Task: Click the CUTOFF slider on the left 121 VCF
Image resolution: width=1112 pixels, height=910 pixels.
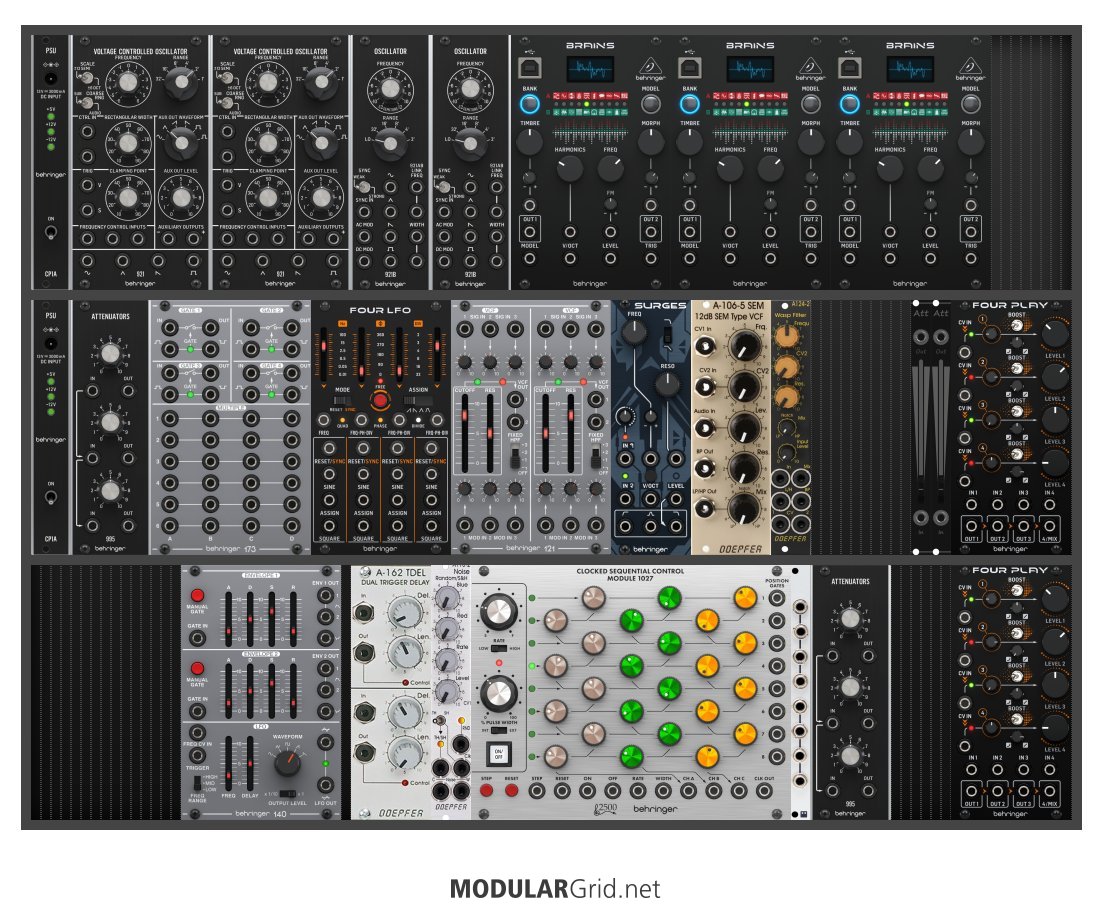Action: coord(465,433)
